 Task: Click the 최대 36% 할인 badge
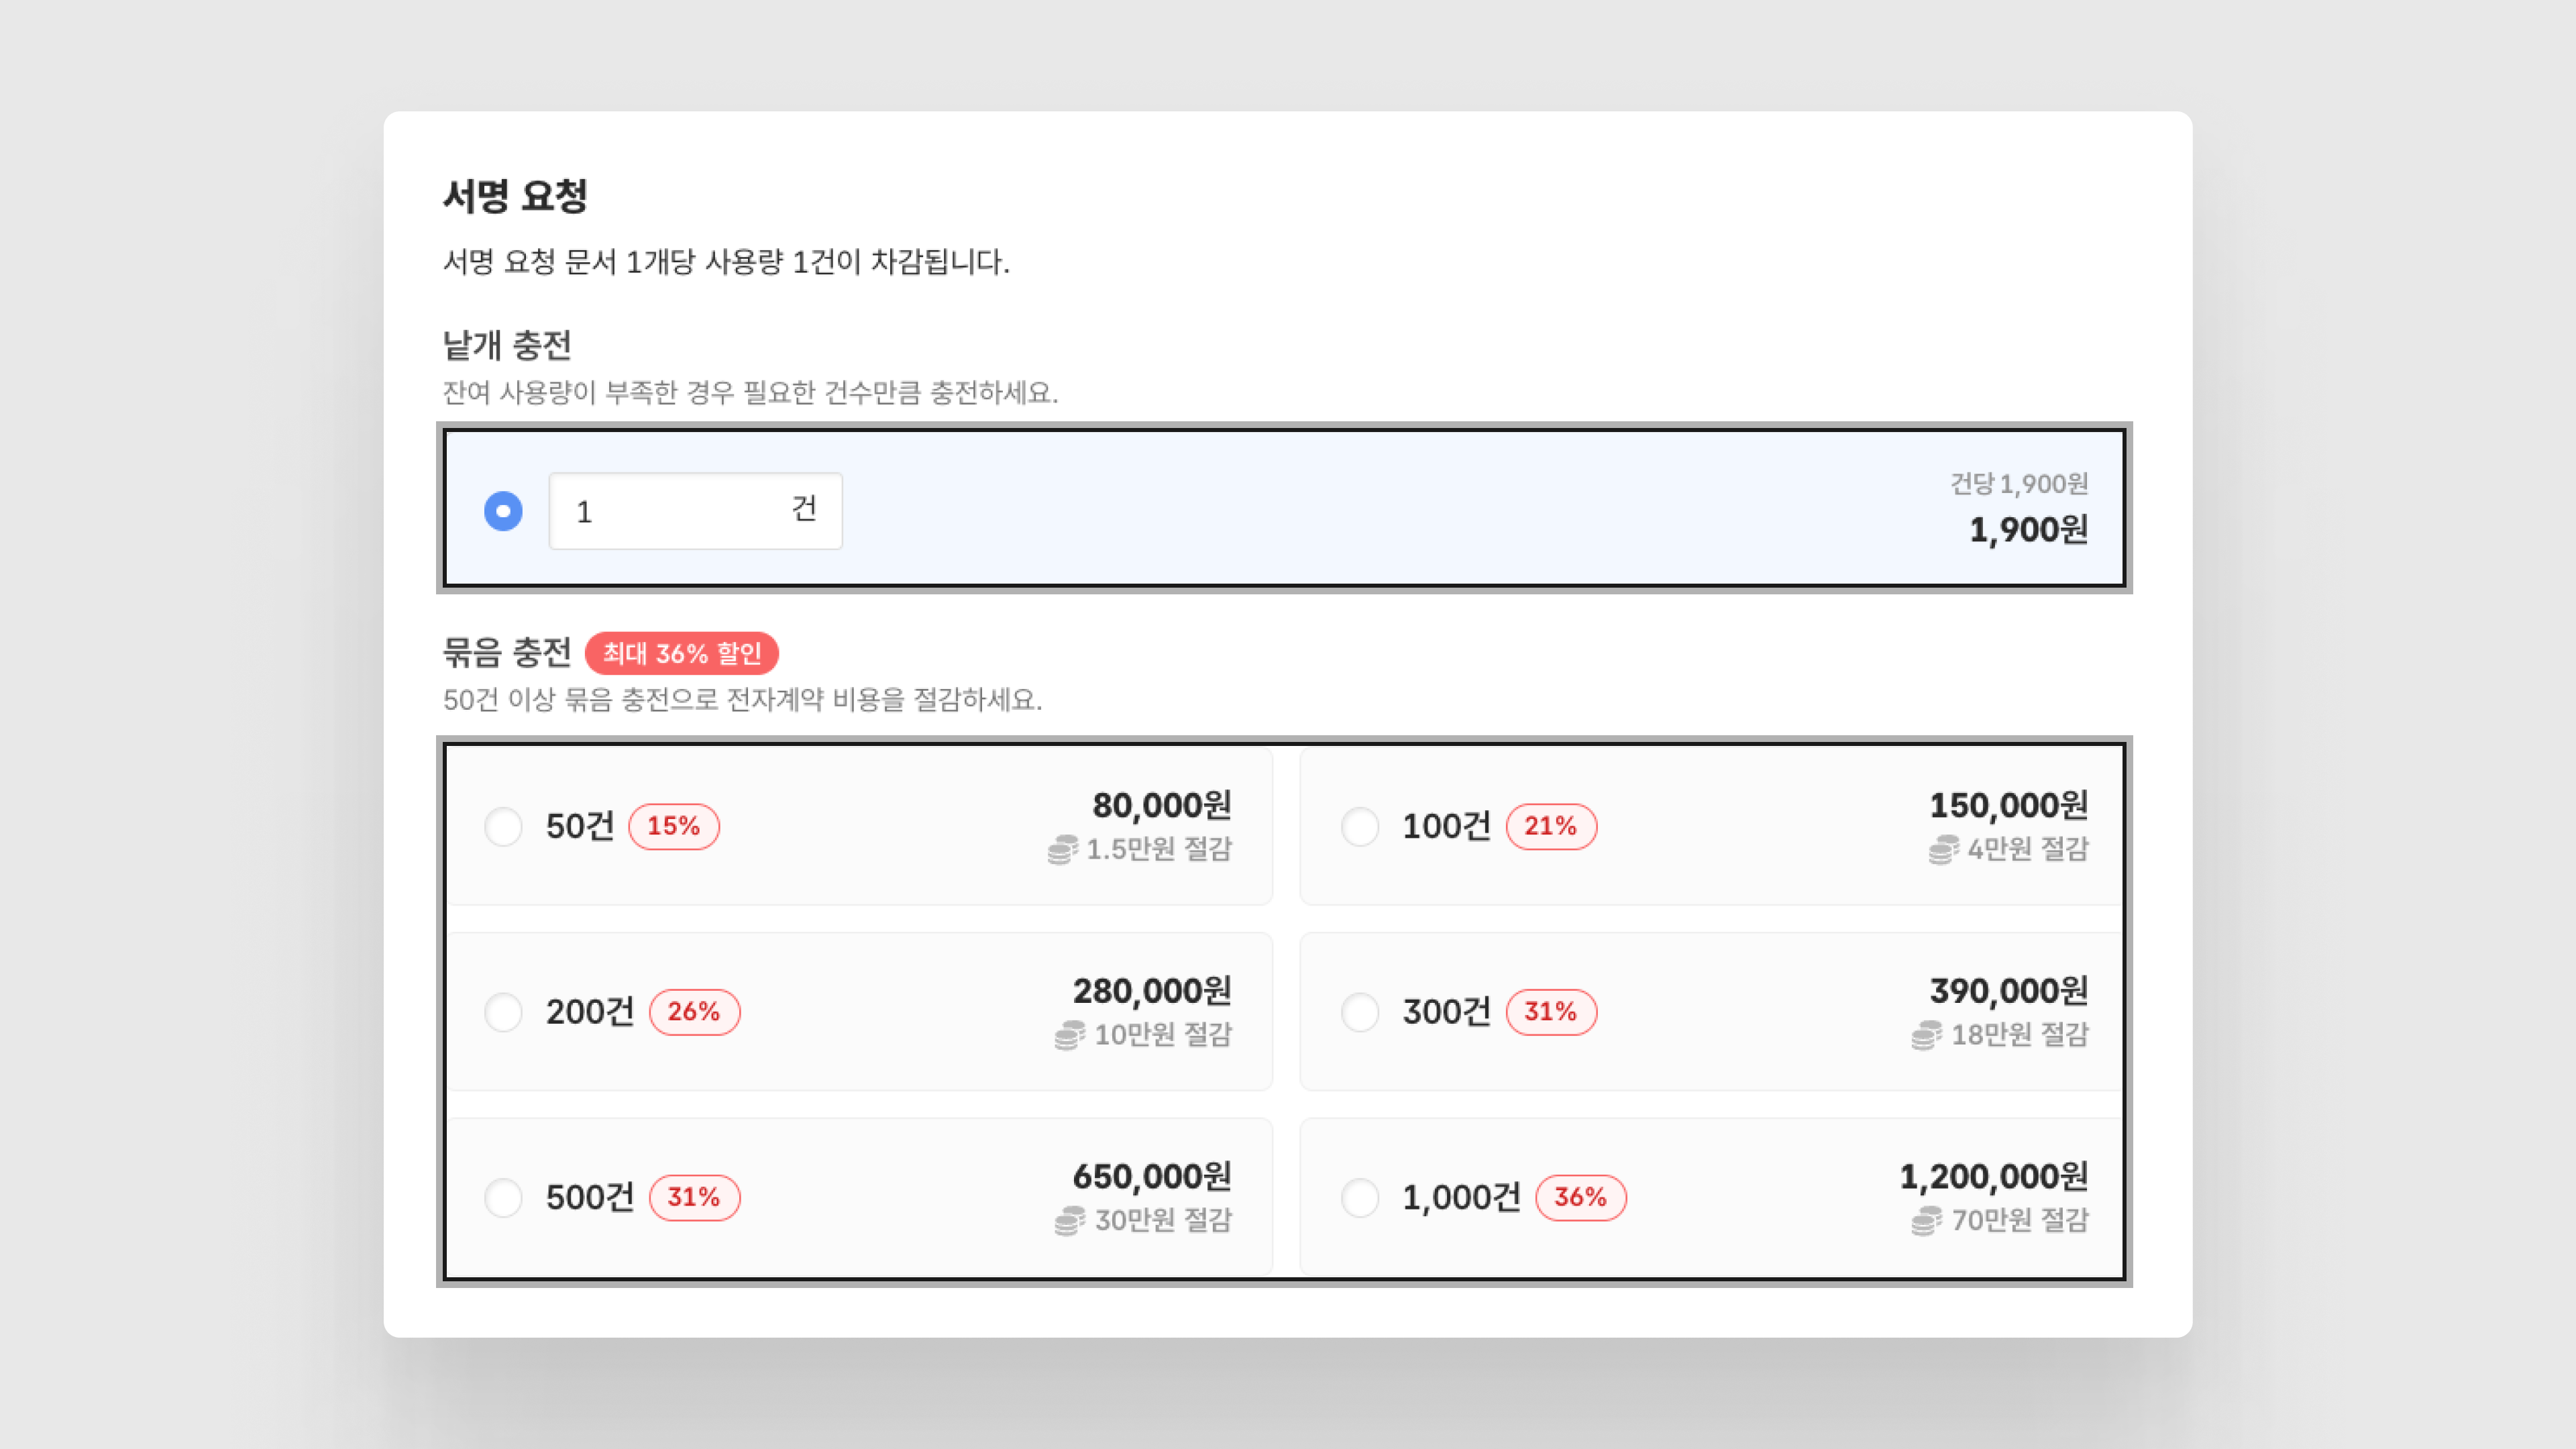click(x=681, y=653)
